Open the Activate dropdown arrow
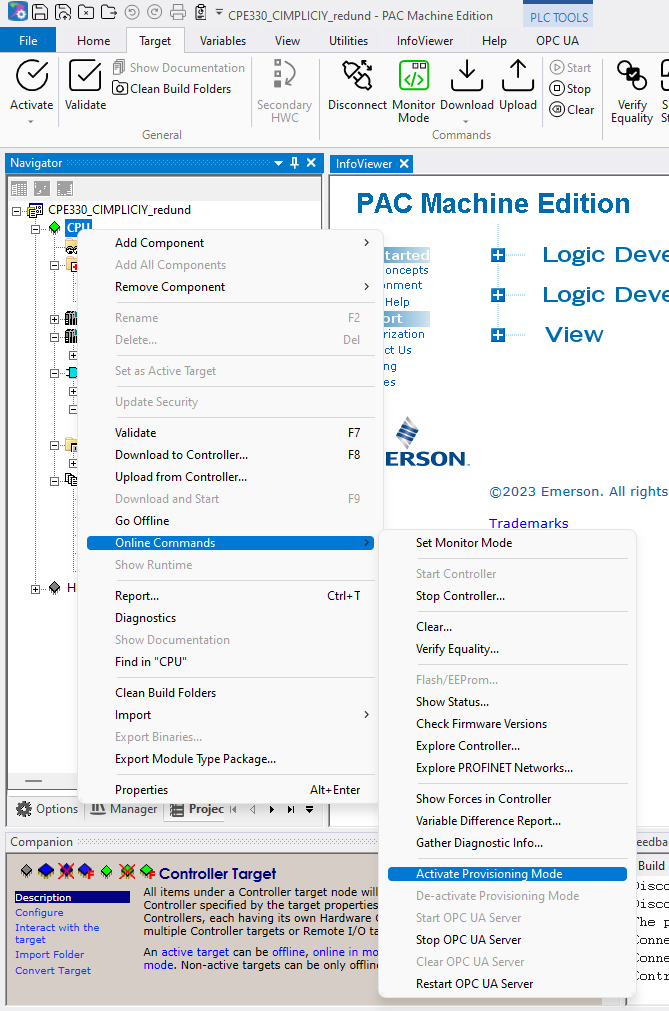The image size is (669, 1011). (31, 121)
